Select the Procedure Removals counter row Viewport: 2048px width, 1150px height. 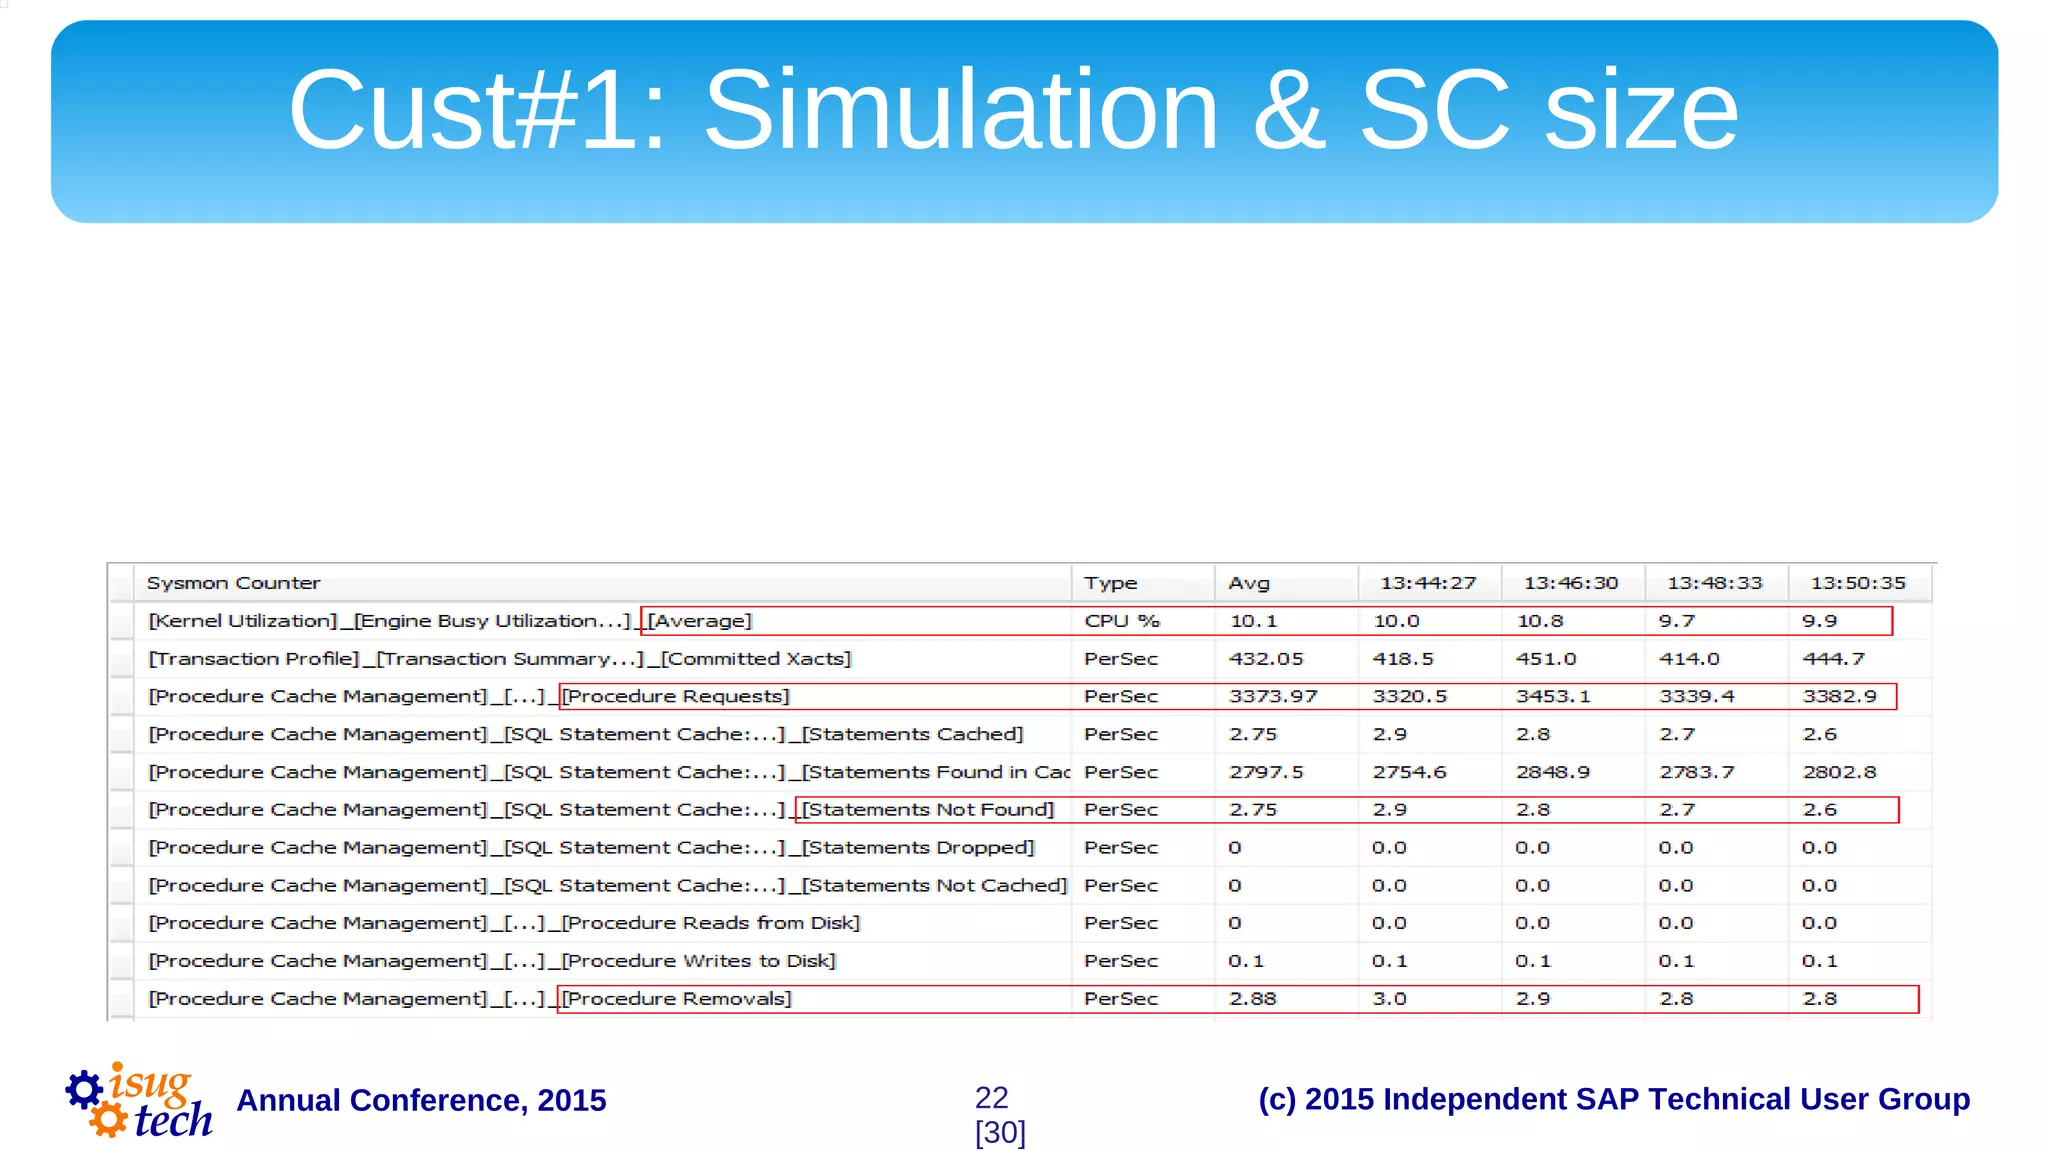click(x=1020, y=999)
